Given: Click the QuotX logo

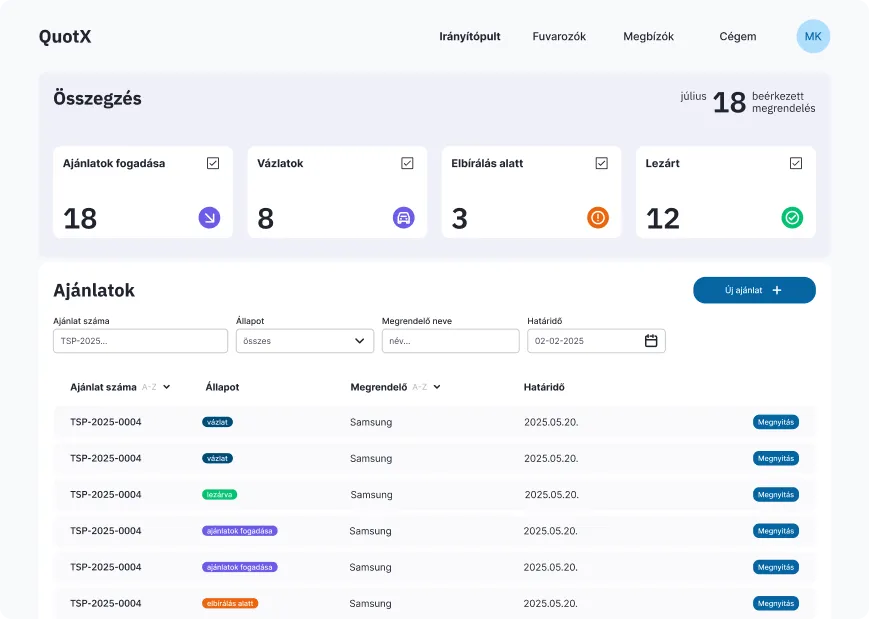Looking at the screenshot, I should [65, 37].
